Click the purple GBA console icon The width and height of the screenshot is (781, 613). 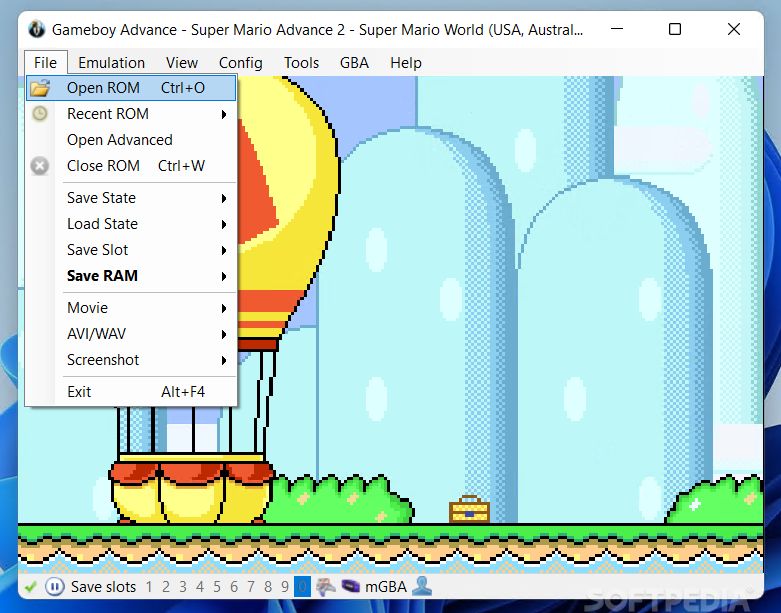click(x=351, y=587)
